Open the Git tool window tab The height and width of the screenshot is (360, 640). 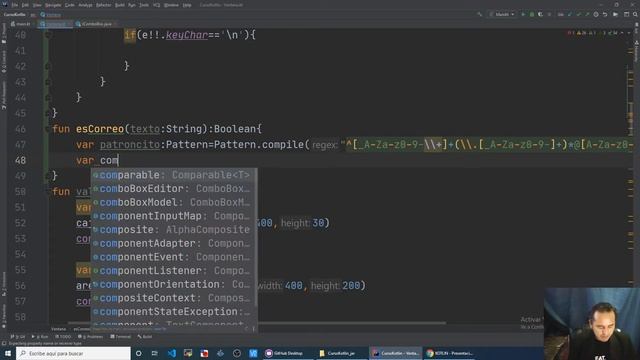tap(18, 337)
